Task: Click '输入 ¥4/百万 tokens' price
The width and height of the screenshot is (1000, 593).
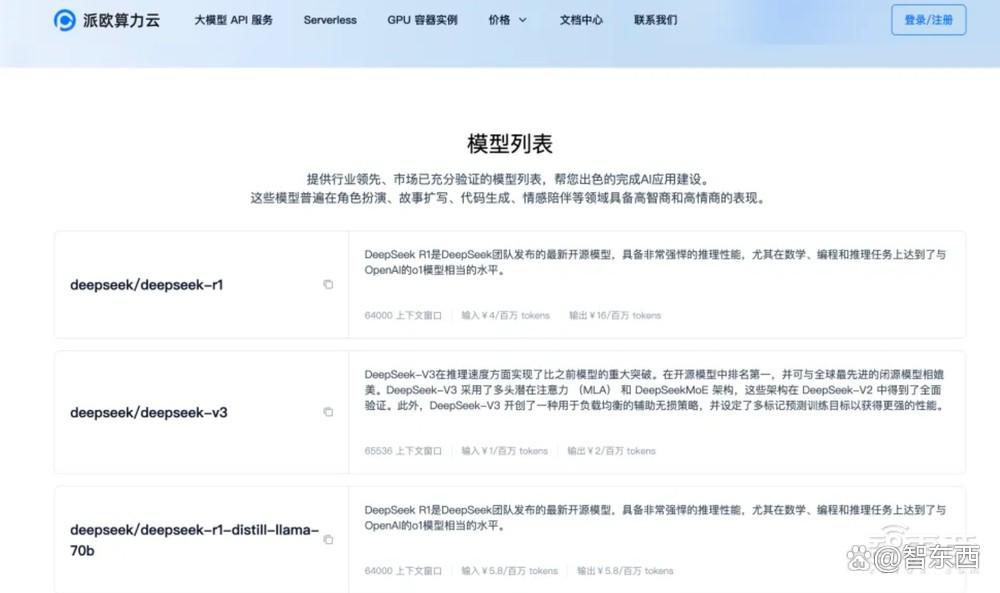Action: [x=505, y=316]
